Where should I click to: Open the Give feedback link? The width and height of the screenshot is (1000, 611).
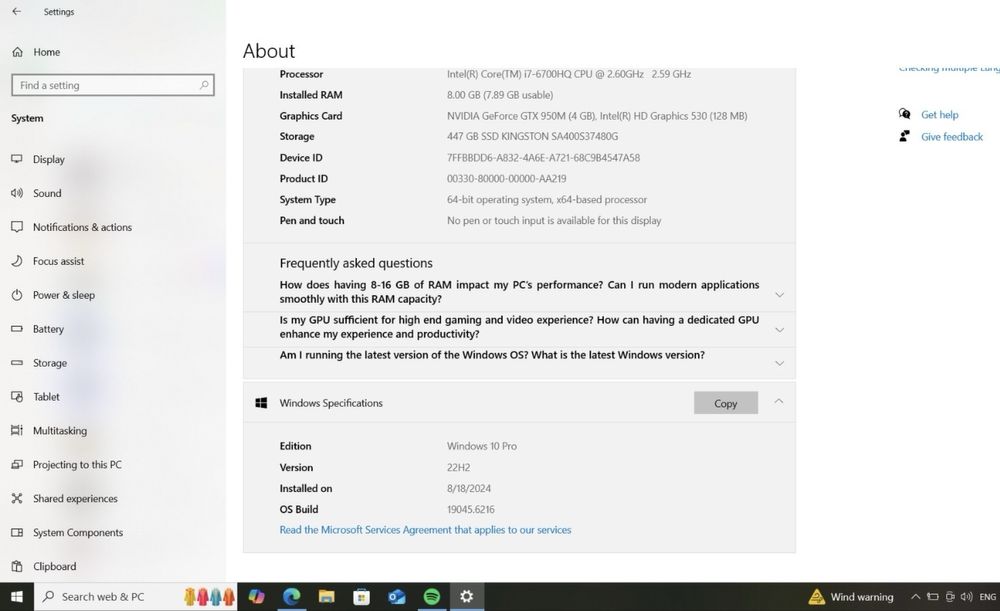click(952, 136)
